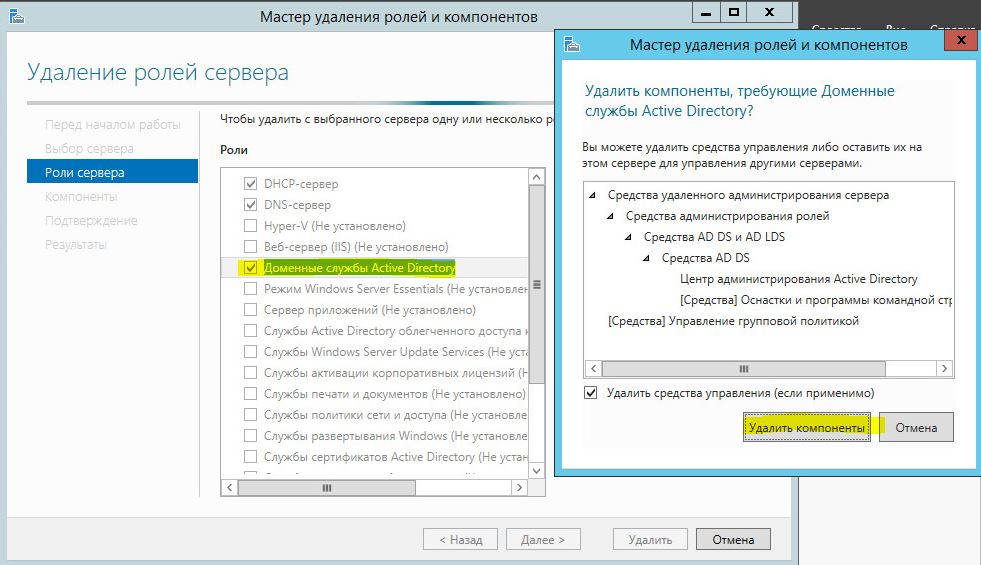Image resolution: width=981 pixels, height=565 pixels.
Task: Click roles list vertical scrollbar thumb
Action: (537, 285)
